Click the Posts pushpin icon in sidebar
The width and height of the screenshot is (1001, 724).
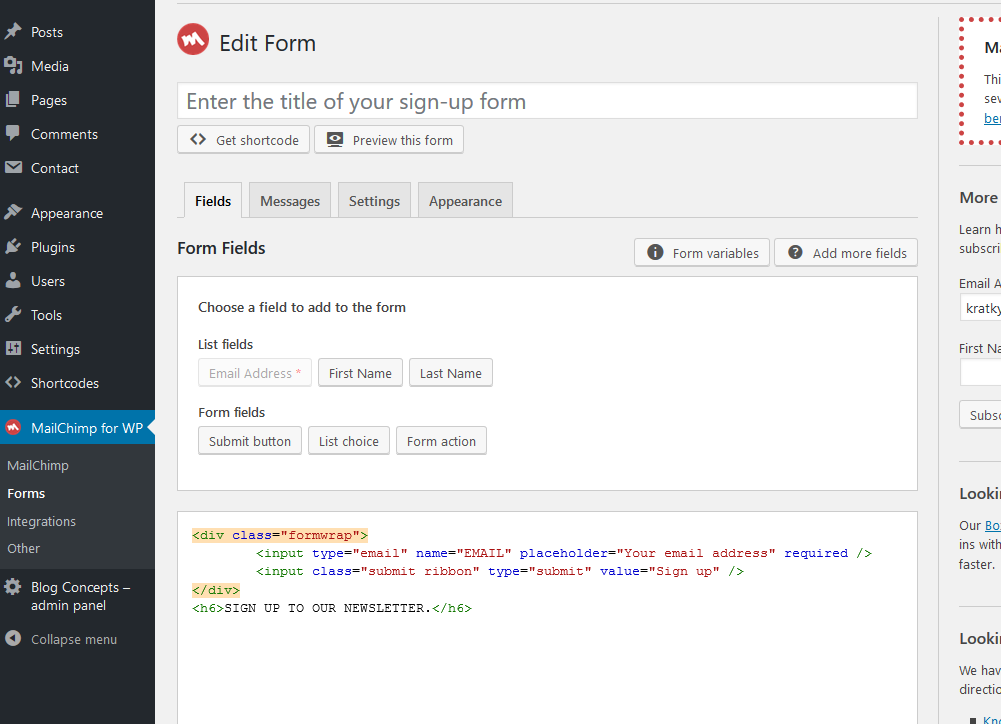pos(13,32)
